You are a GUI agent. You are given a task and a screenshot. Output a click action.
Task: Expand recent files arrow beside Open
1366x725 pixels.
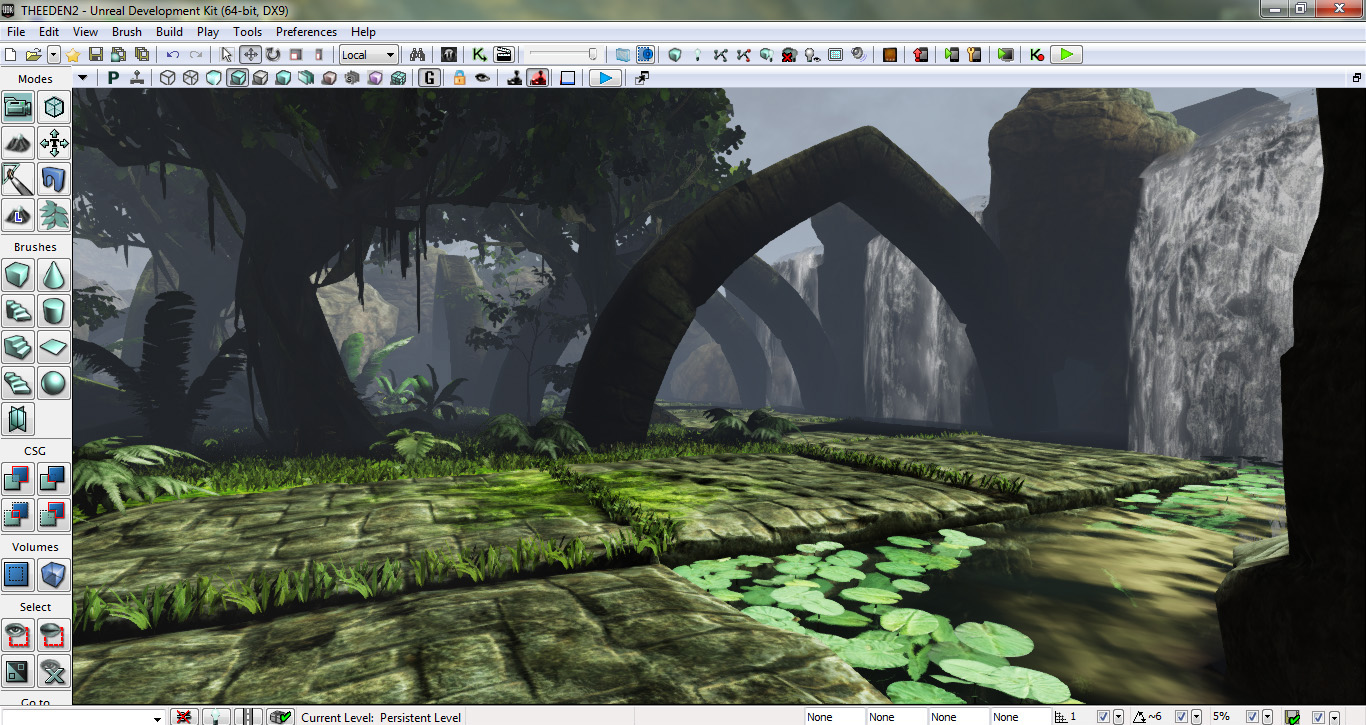coord(54,54)
